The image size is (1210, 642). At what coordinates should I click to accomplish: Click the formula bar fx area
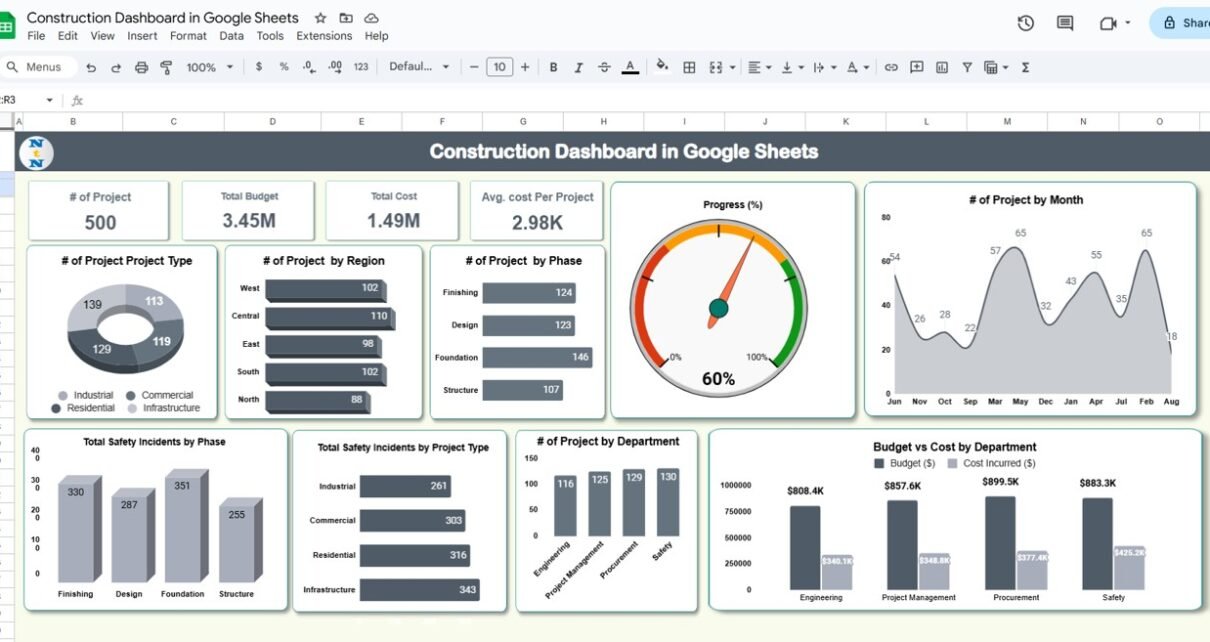pos(77,100)
